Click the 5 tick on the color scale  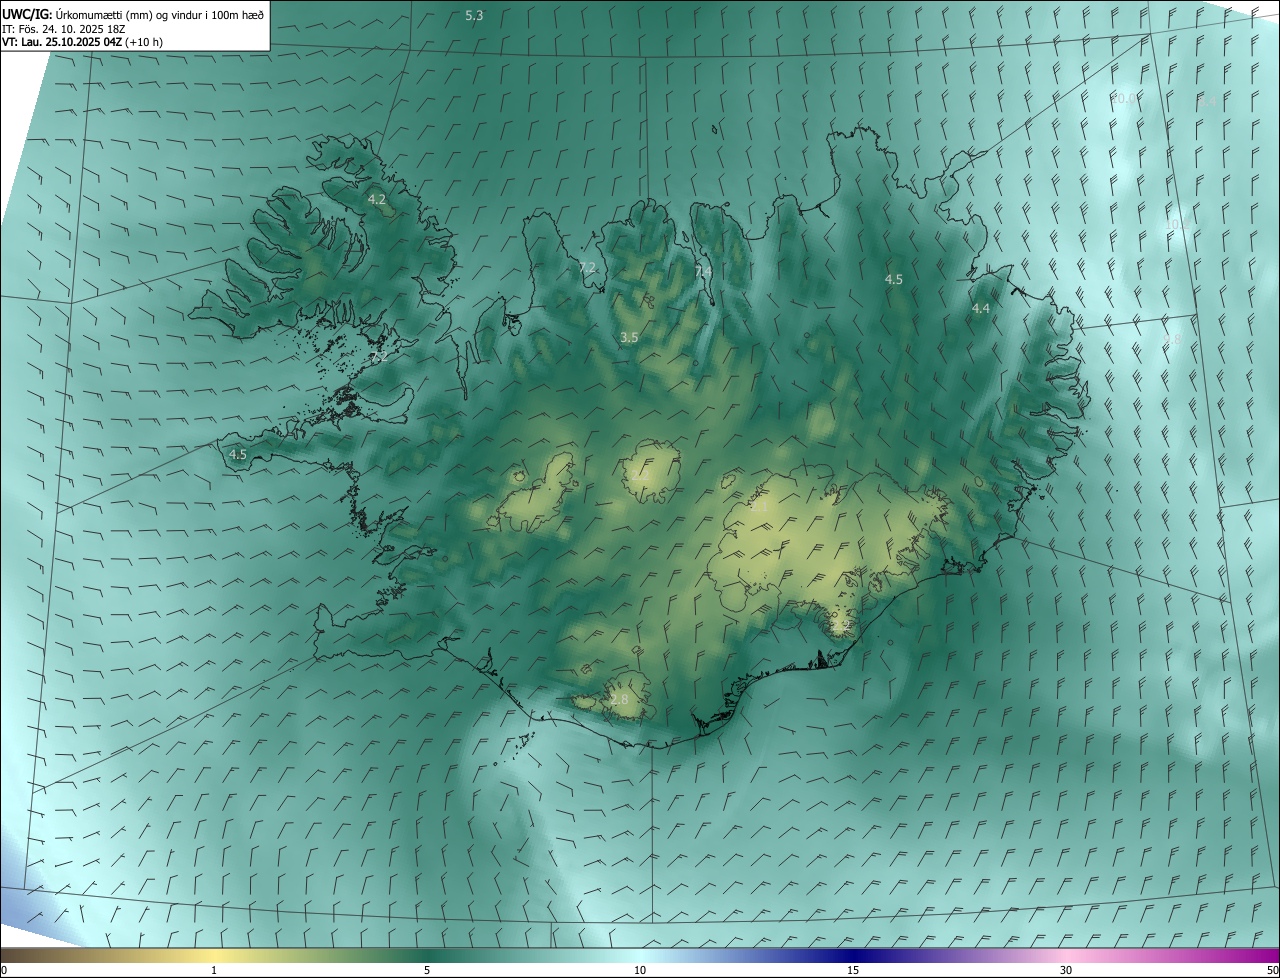[427, 971]
